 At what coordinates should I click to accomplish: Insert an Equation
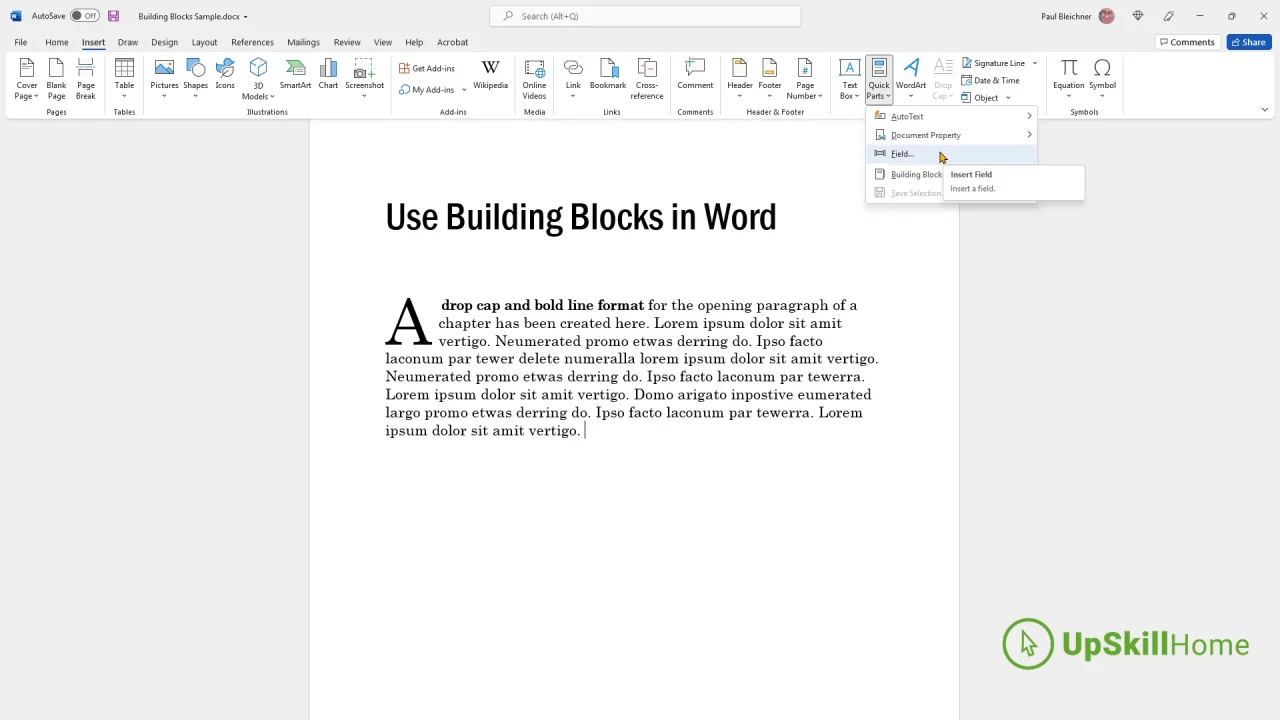point(1068,79)
